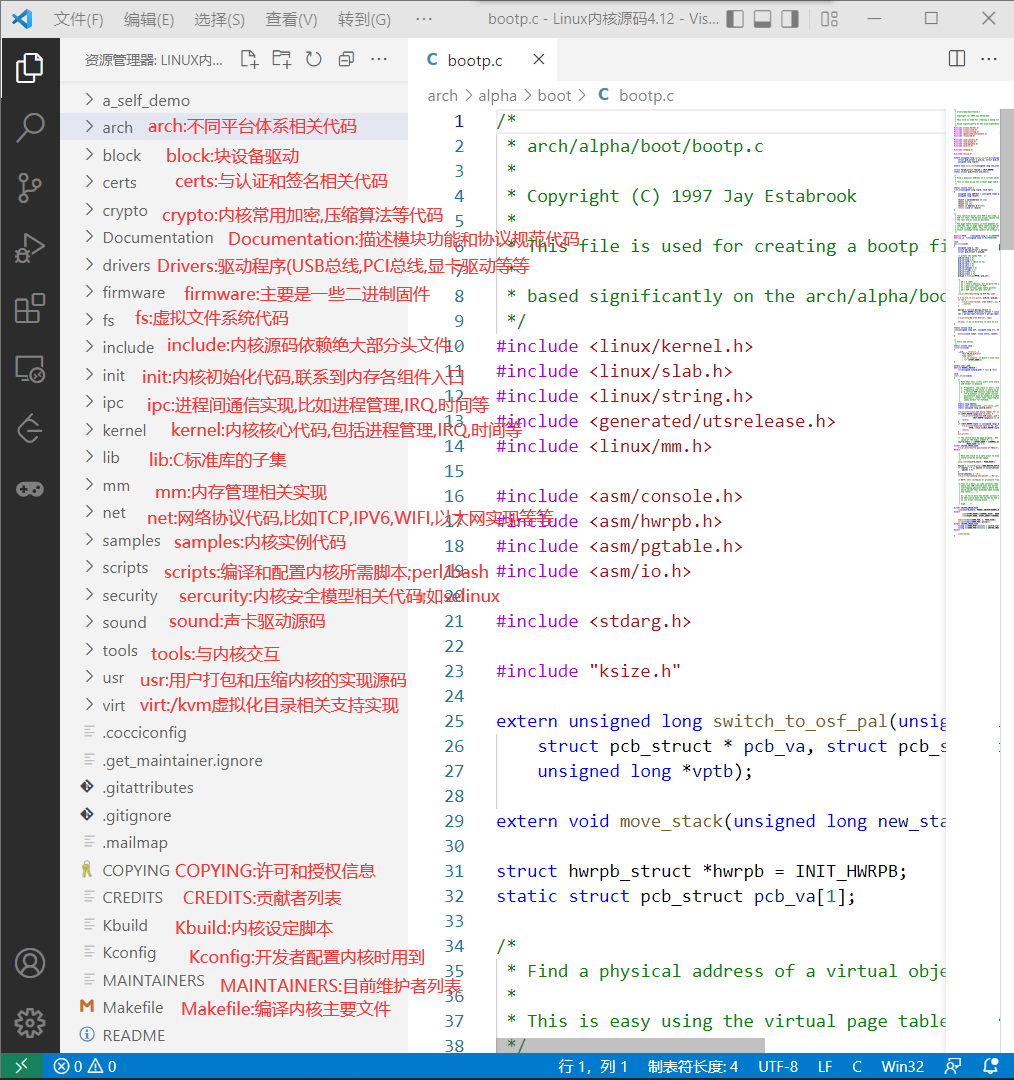Change end of line sequence LF
This screenshot has width=1014, height=1080.
point(825,1066)
